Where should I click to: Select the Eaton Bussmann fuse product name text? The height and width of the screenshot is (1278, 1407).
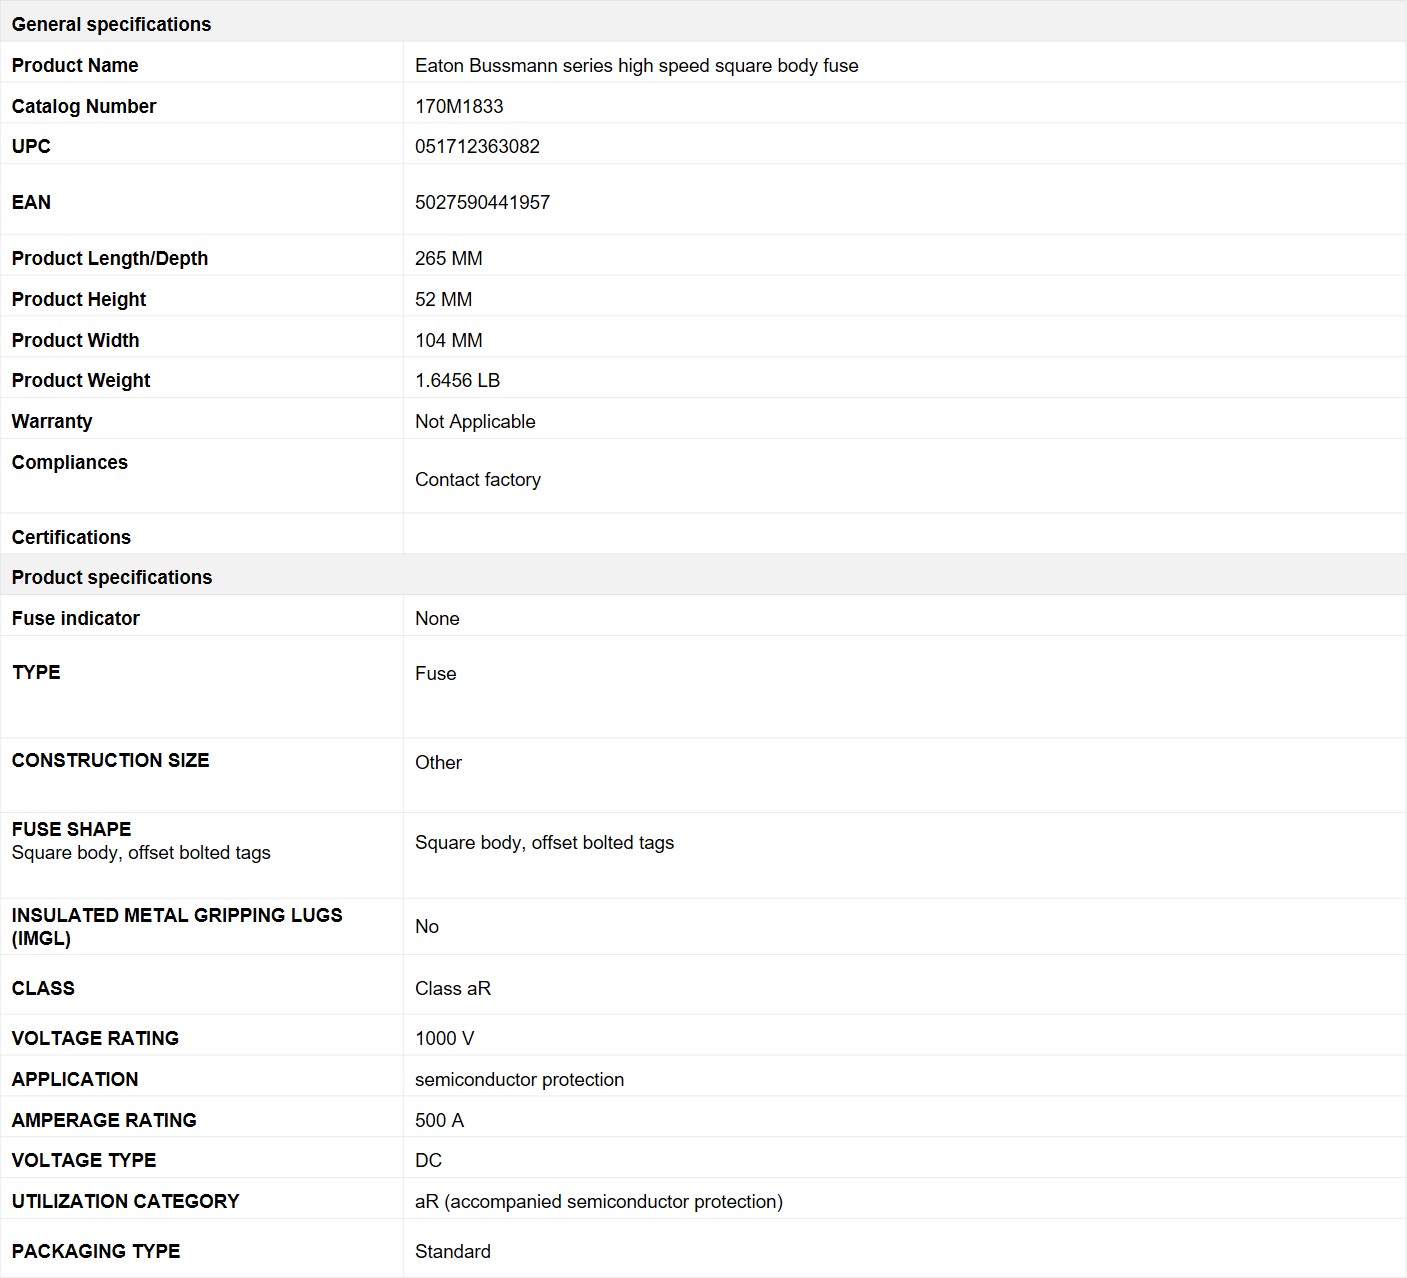pyautogui.click(x=636, y=65)
